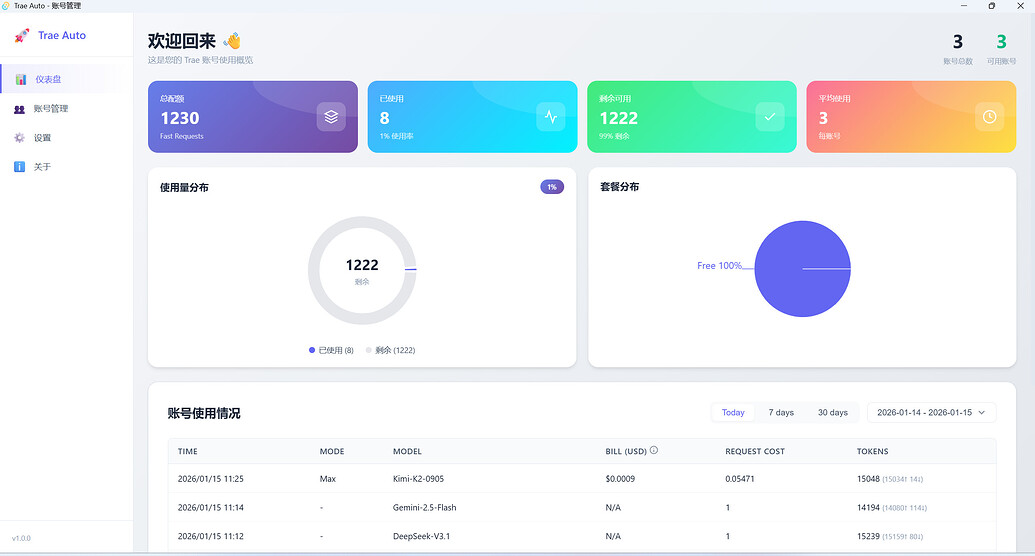Image resolution: width=1035 pixels, height=556 pixels.
Task: Click the clock icon on average usage card
Action: point(989,117)
